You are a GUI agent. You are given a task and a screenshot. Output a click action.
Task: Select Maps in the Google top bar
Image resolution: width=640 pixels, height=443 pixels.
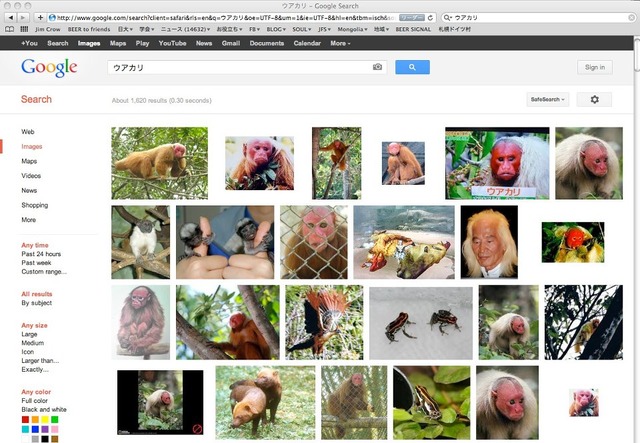(118, 43)
